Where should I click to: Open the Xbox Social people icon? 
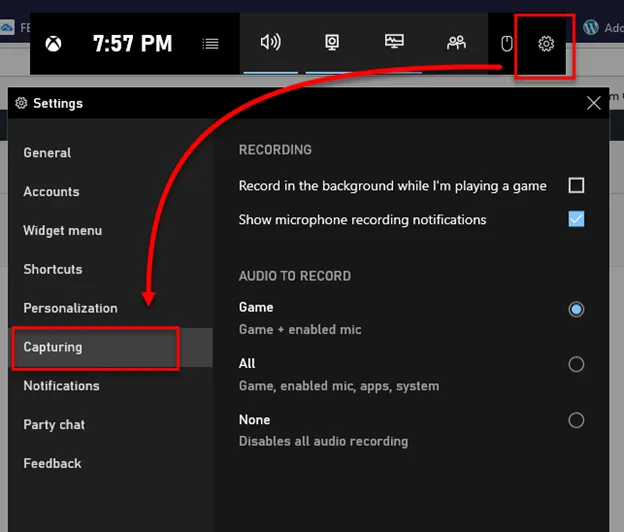click(x=456, y=42)
